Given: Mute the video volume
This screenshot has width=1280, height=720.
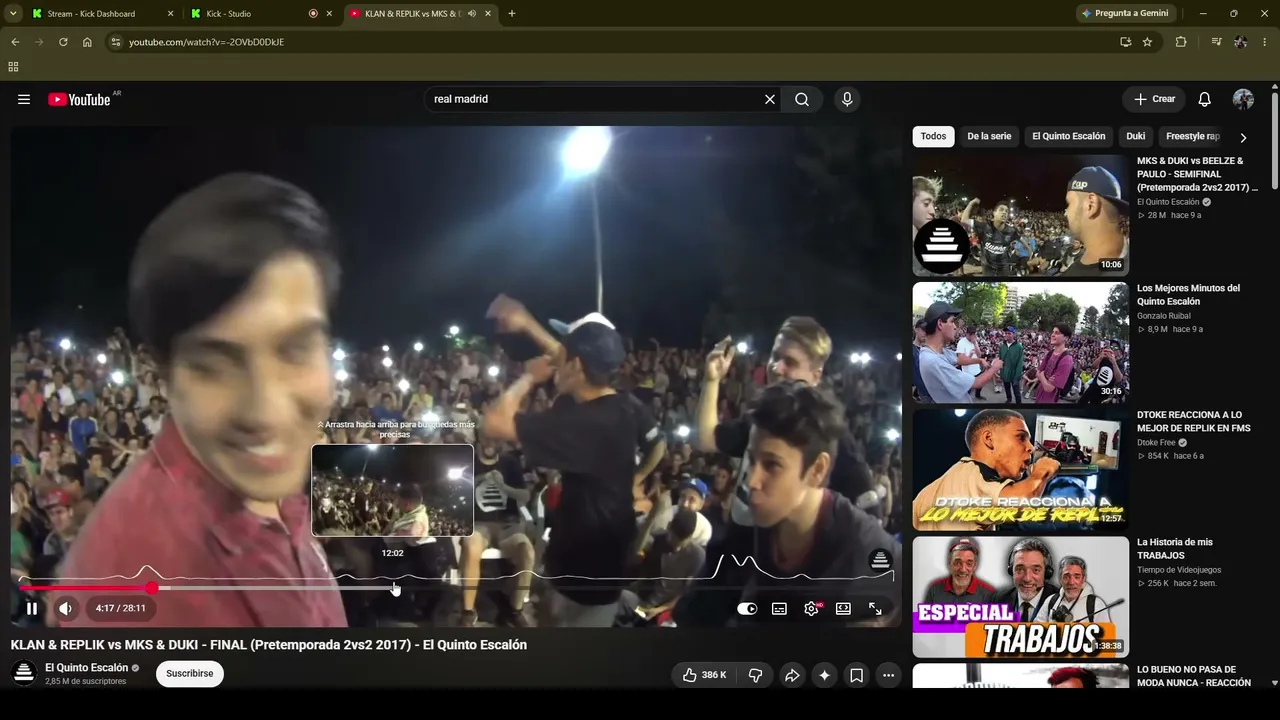Looking at the screenshot, I should pyautogui.click(x=65, y=608).
